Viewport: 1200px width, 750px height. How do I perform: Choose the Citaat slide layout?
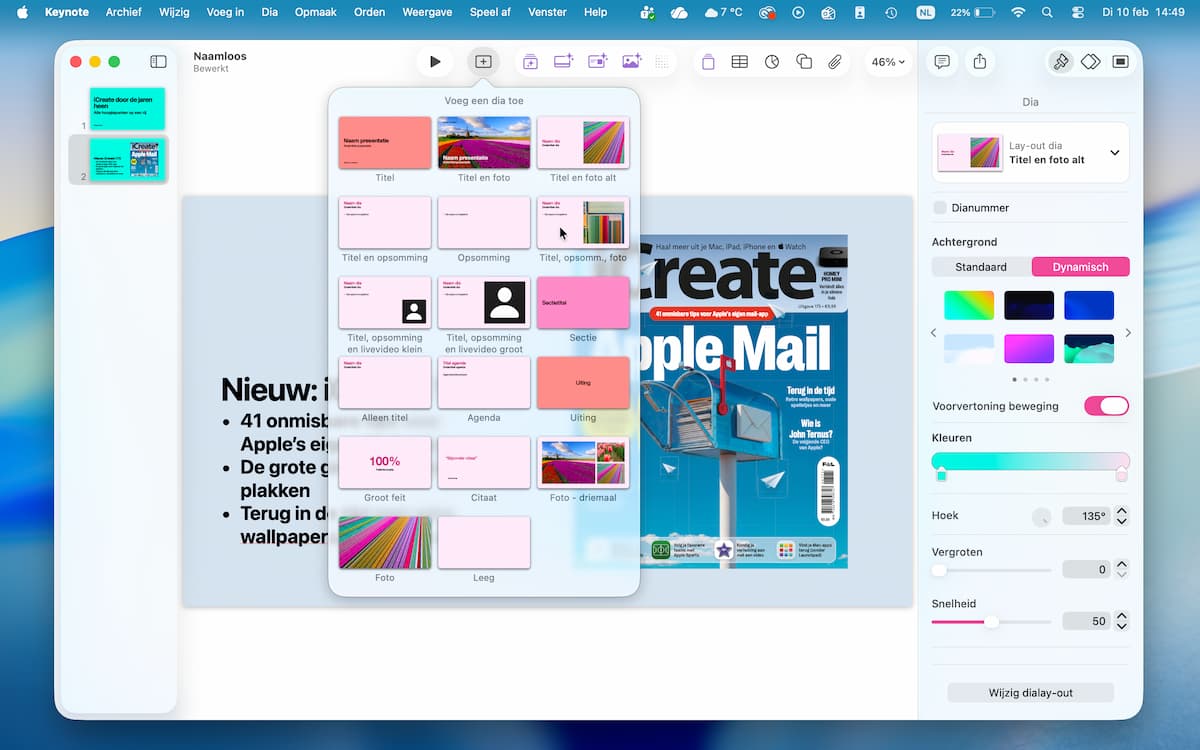click(x=484, y=468)
